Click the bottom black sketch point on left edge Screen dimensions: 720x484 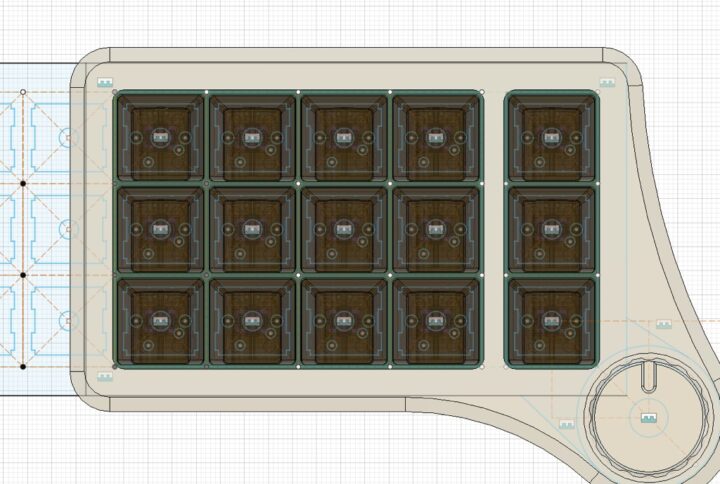(x=22, y=367)
